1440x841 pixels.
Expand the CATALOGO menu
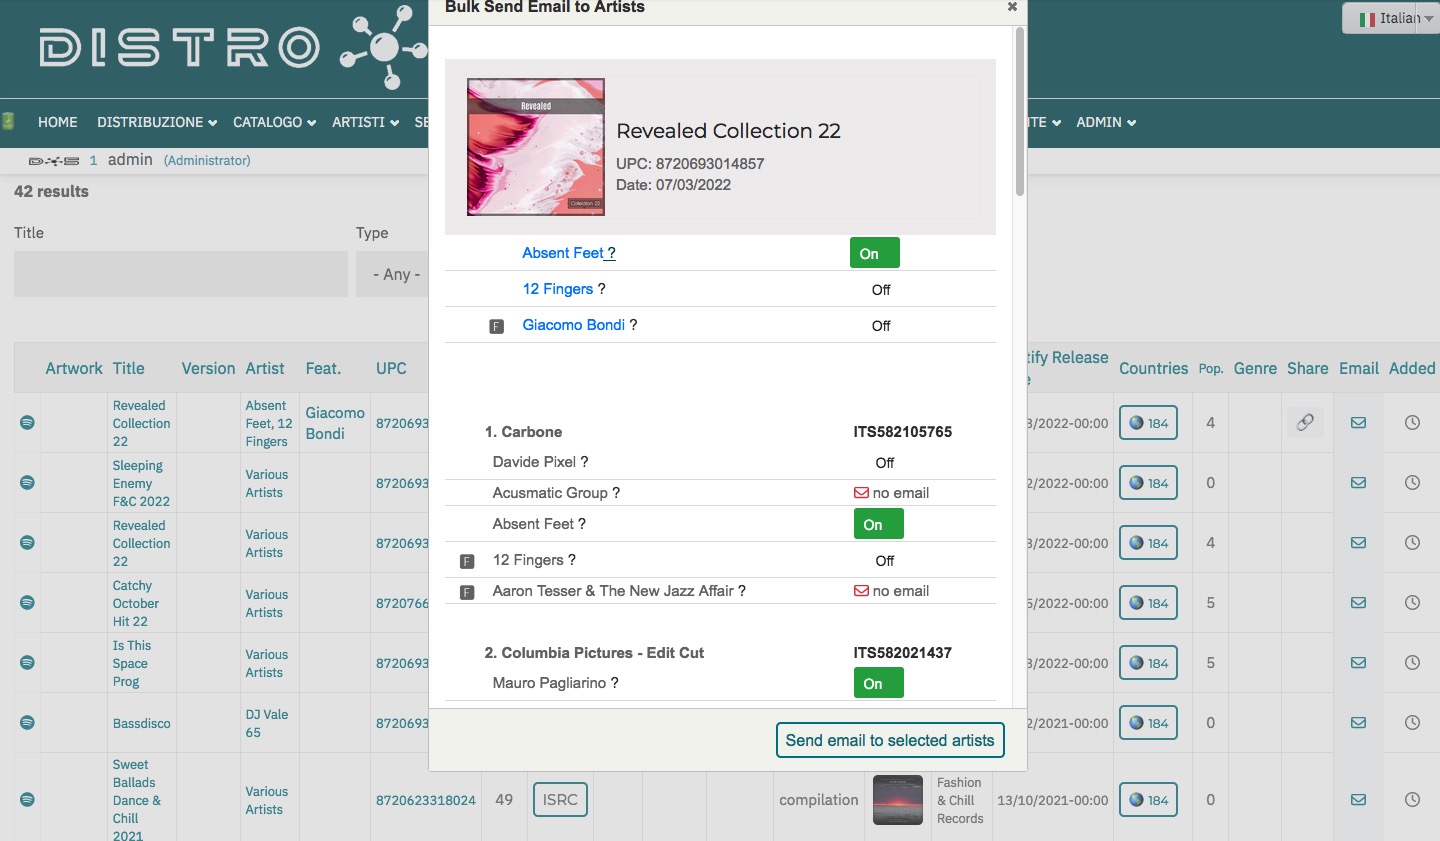[274, 122]
